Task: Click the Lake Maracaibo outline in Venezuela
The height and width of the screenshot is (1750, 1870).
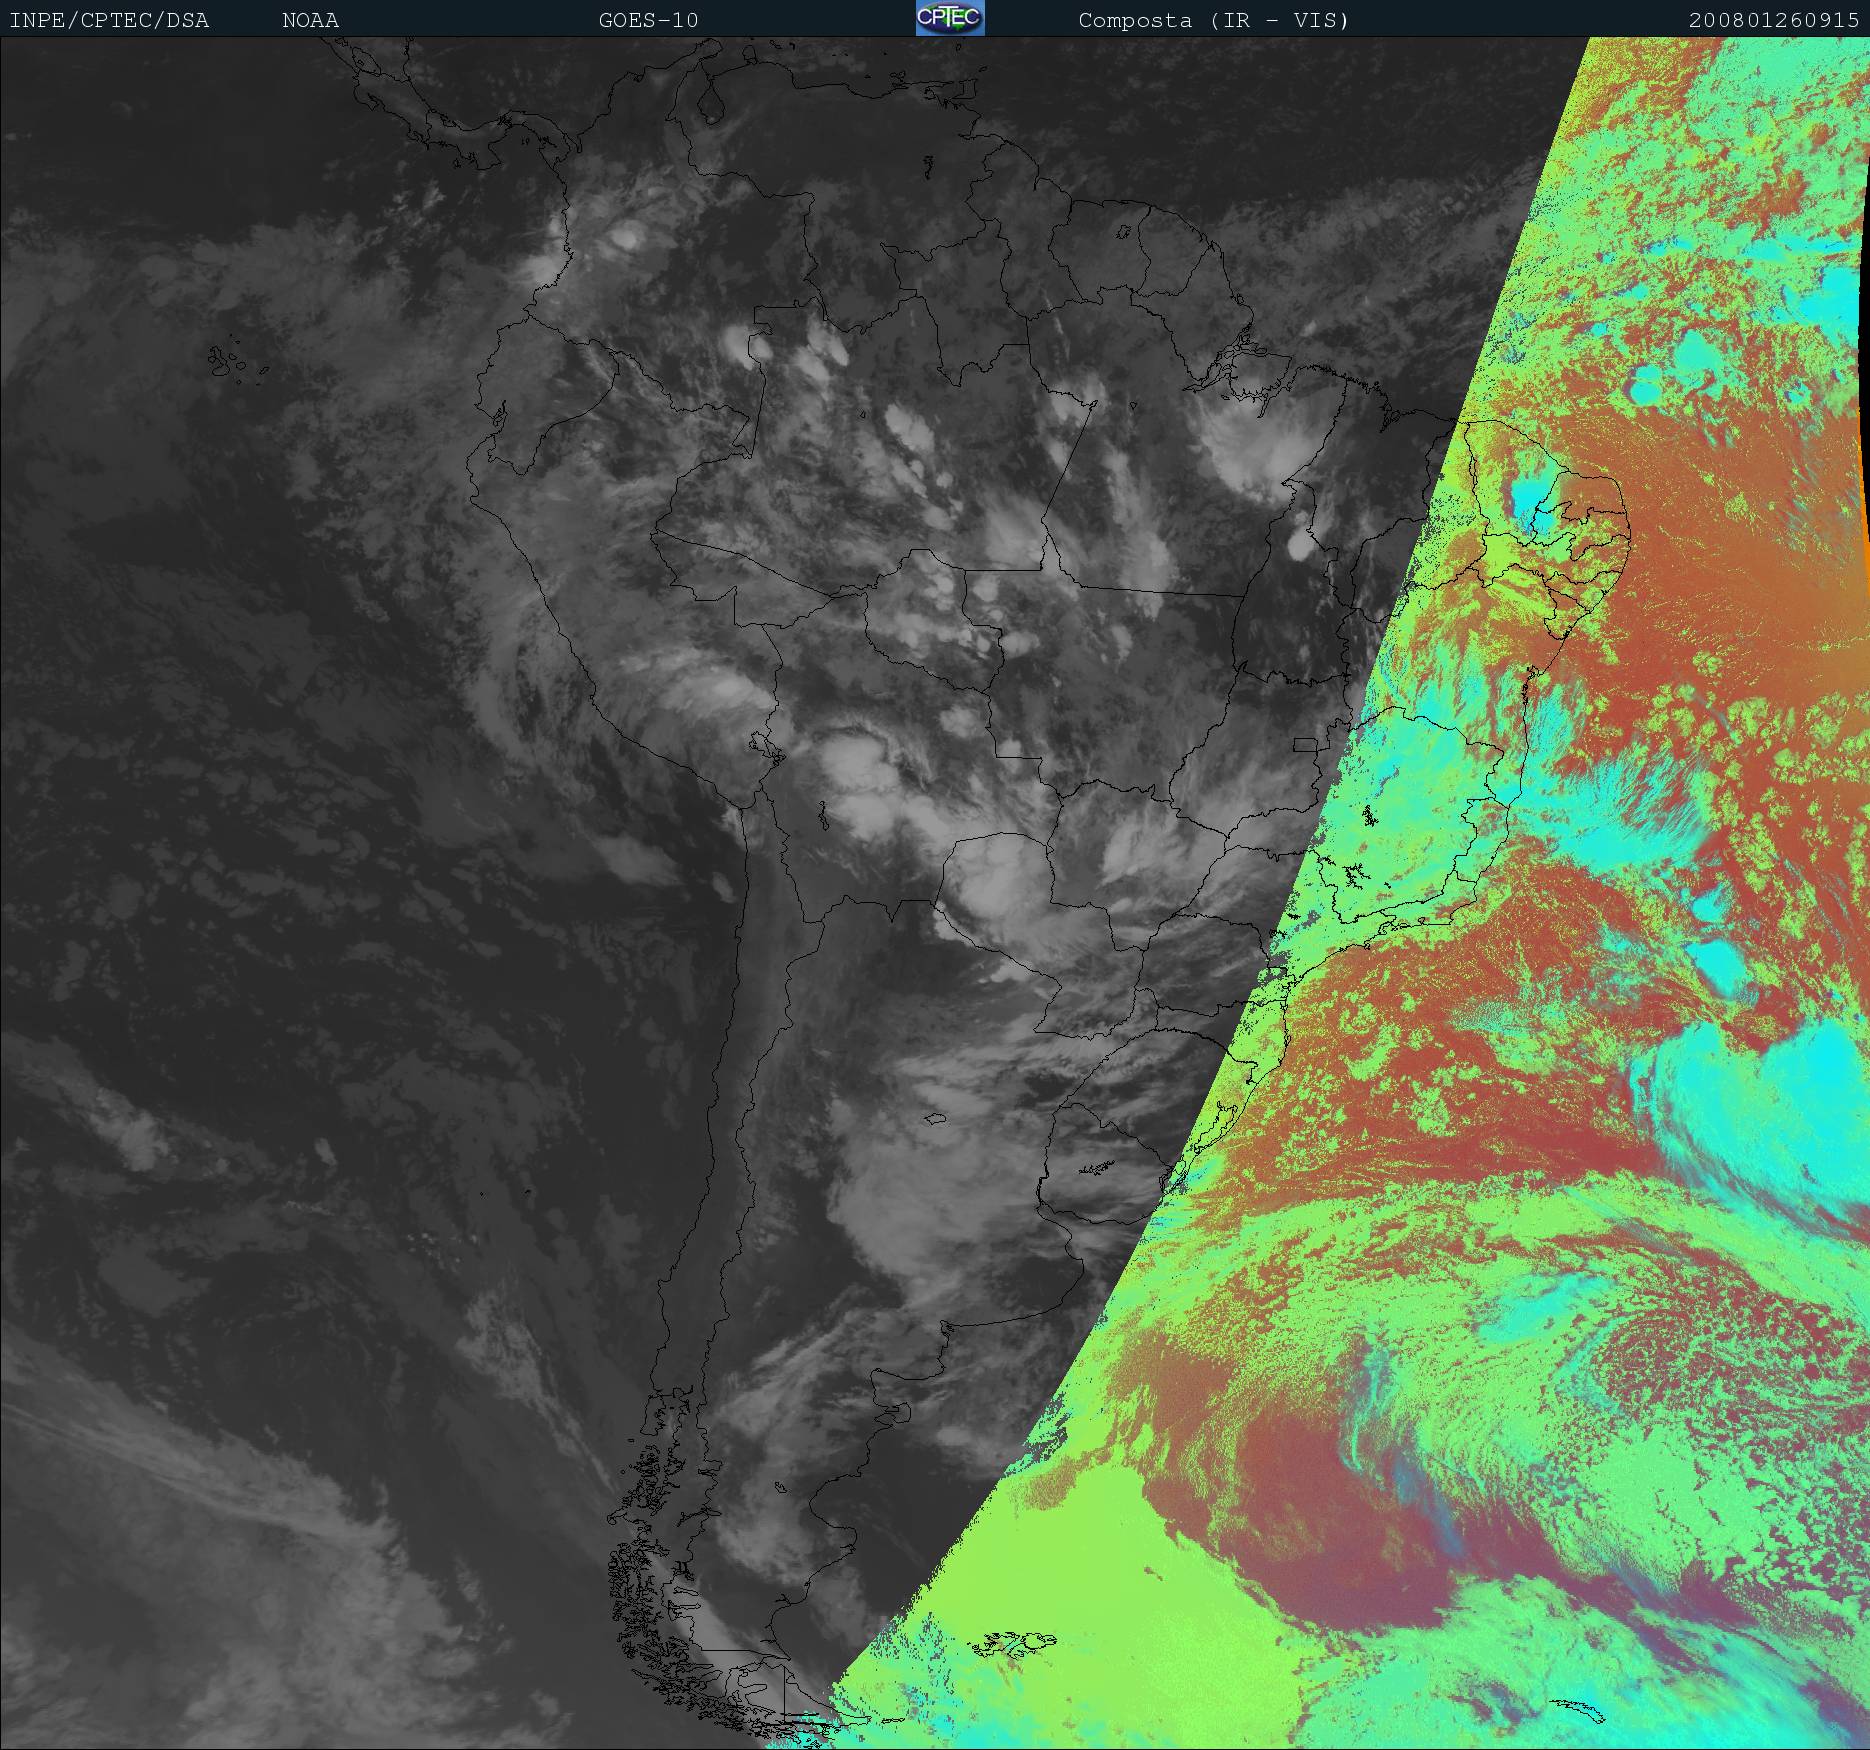Action: pos(709,105)
